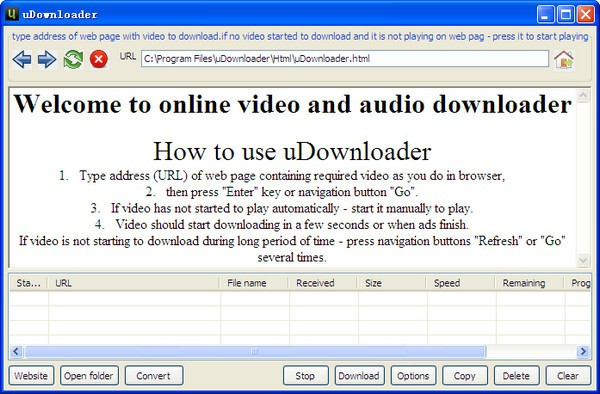Click the web page scroll up arrow
Screen dimensions: 600x394
pyautogui.click(x=583, y=95)
